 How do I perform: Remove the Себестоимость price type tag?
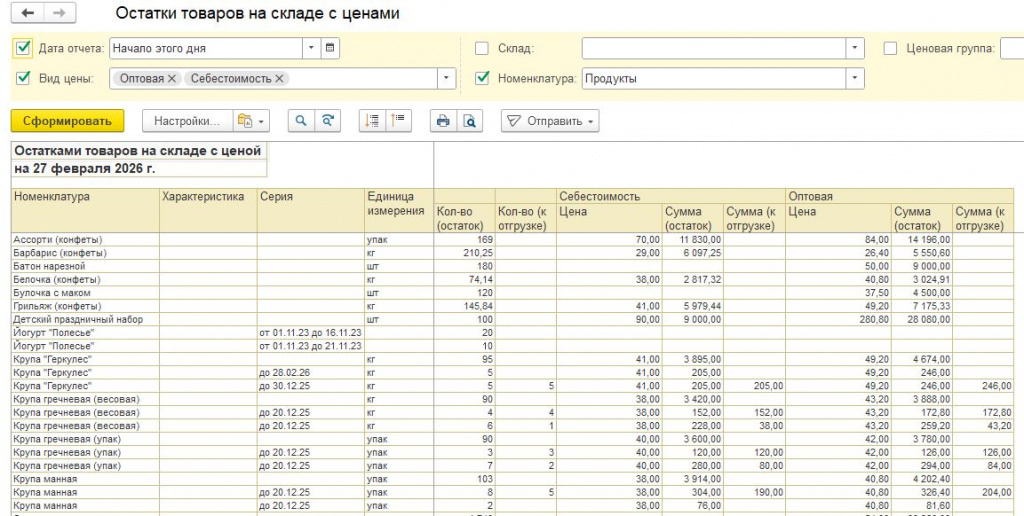point(279,78)
